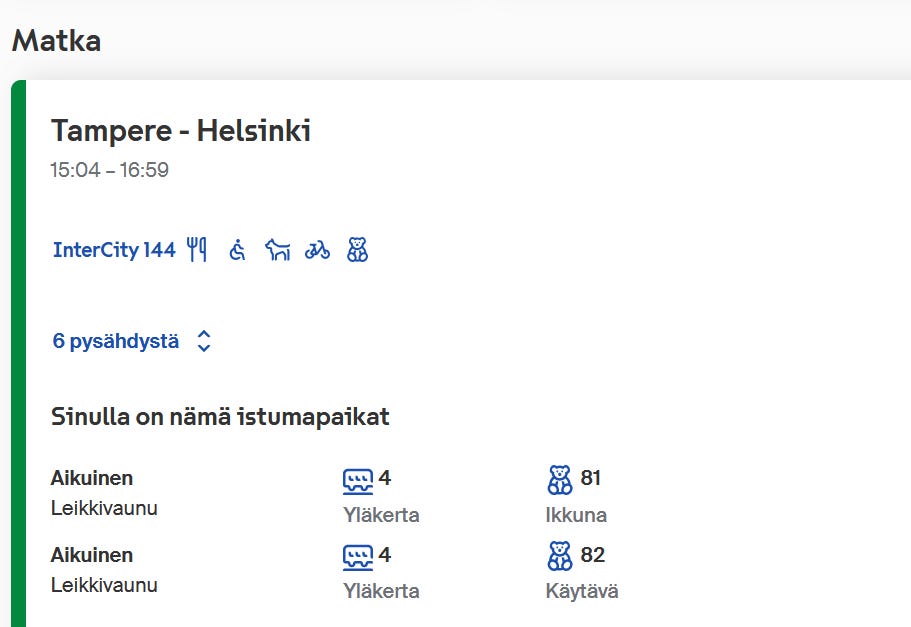The width and height of the screenshot is (911, 627).
Task: Click the pets allowed dog icon
Action: [x=278, y=250]
